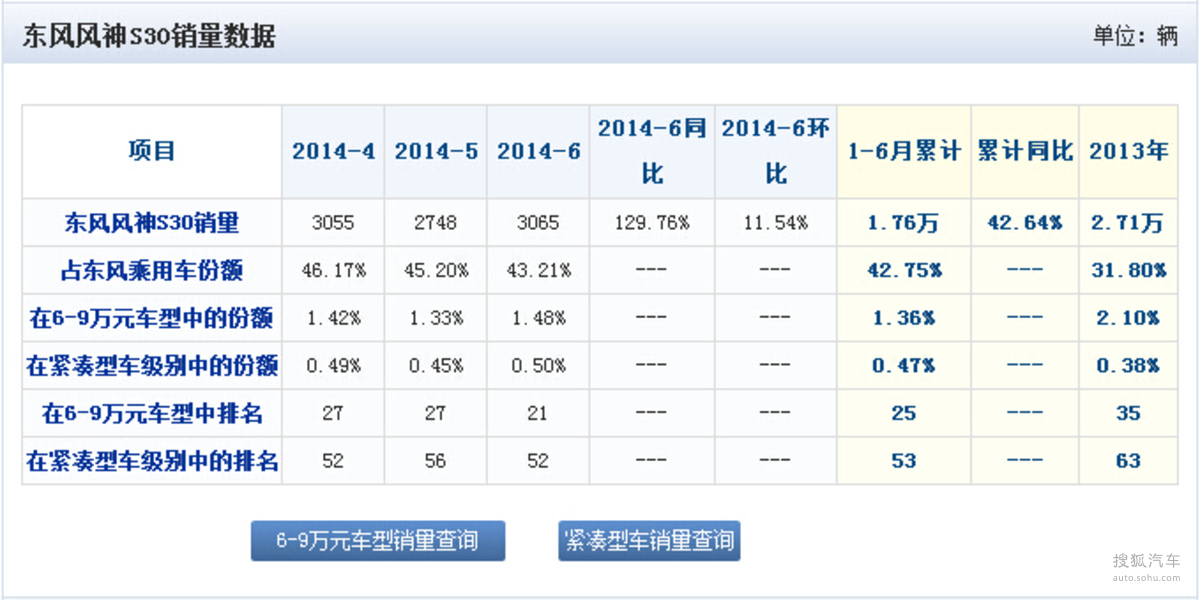Screen dimensions: 1200x600
Task: Click the 在6-9万元车型中排名 row label
Action: coord(152,413)
